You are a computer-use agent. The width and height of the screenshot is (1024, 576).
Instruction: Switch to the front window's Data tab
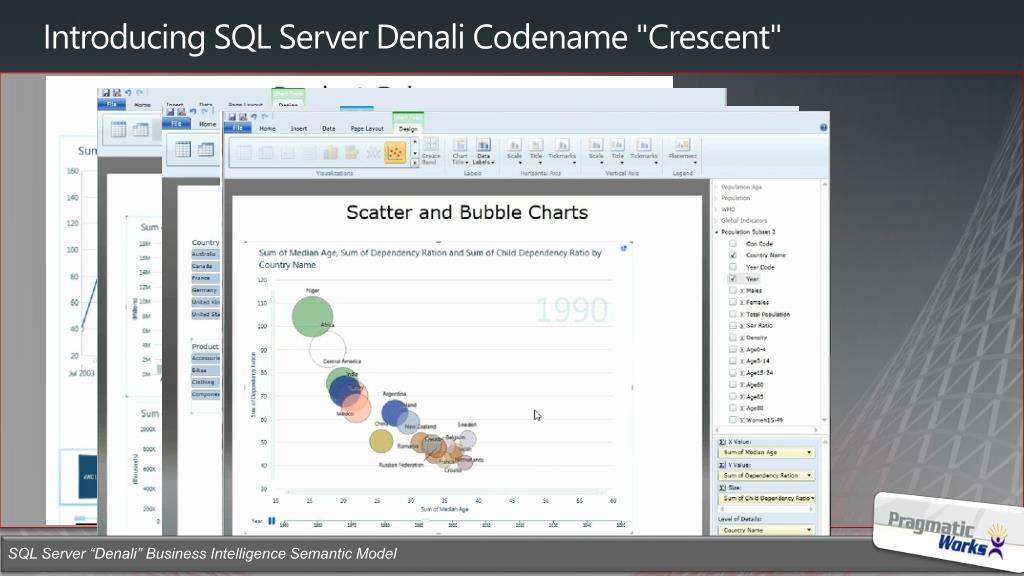click(x=328, y=128)
